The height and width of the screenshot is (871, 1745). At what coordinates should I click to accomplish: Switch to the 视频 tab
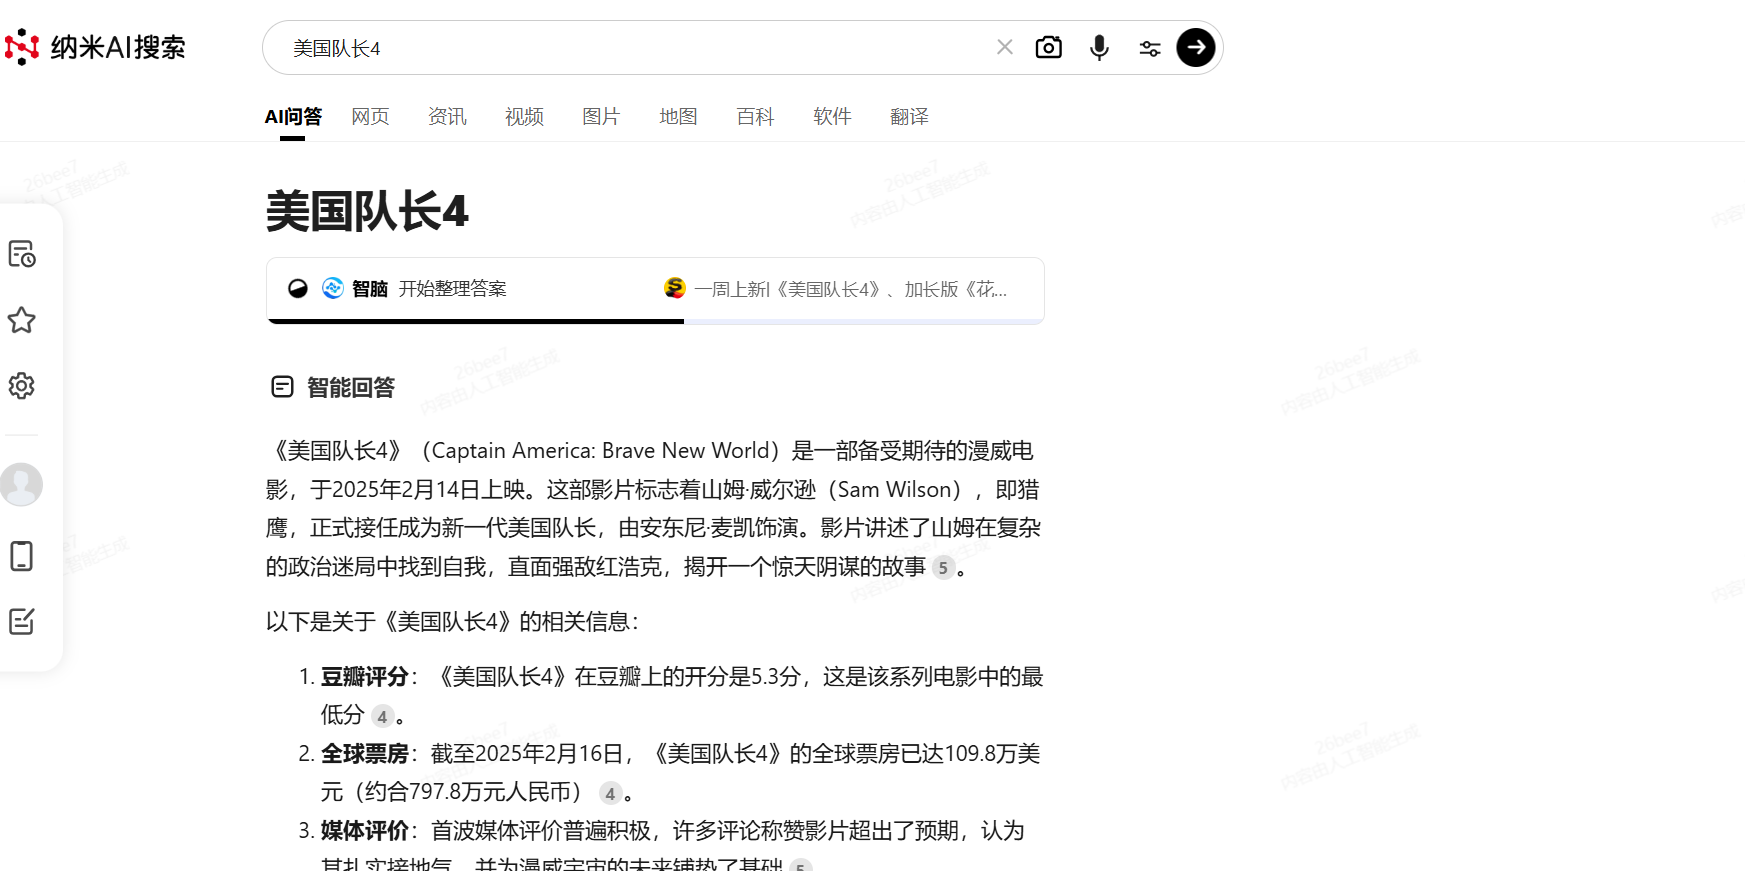coord(524,117)
